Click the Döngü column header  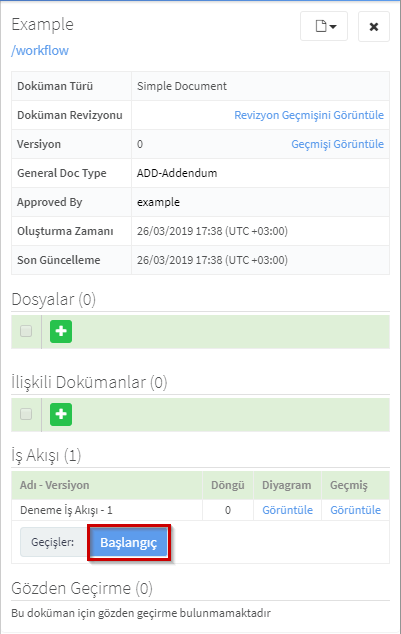click(228, 485)
